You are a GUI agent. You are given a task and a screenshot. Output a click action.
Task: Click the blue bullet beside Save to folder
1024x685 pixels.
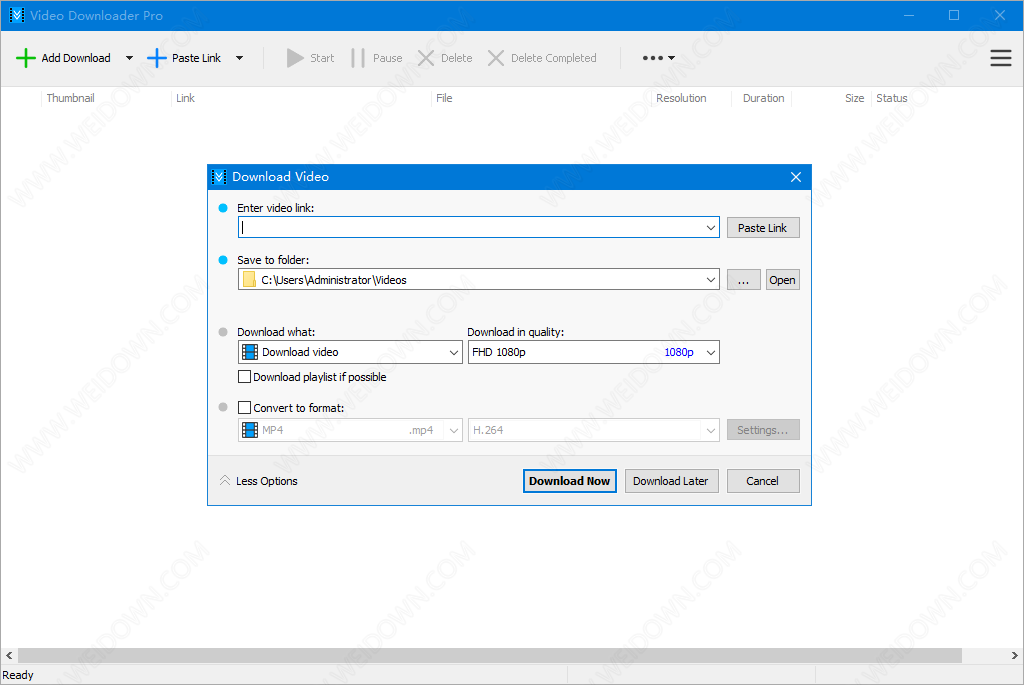click(x=223, y=260)
